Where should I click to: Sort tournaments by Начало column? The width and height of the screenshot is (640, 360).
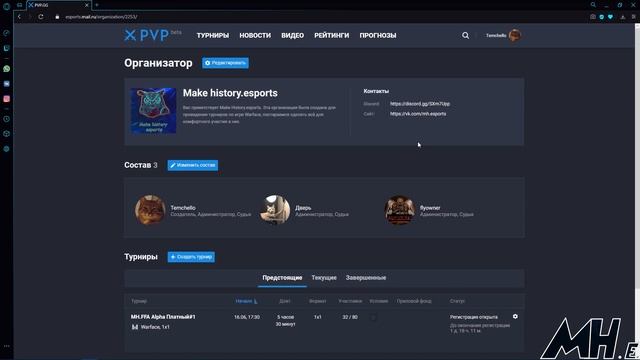coord(246,301)
